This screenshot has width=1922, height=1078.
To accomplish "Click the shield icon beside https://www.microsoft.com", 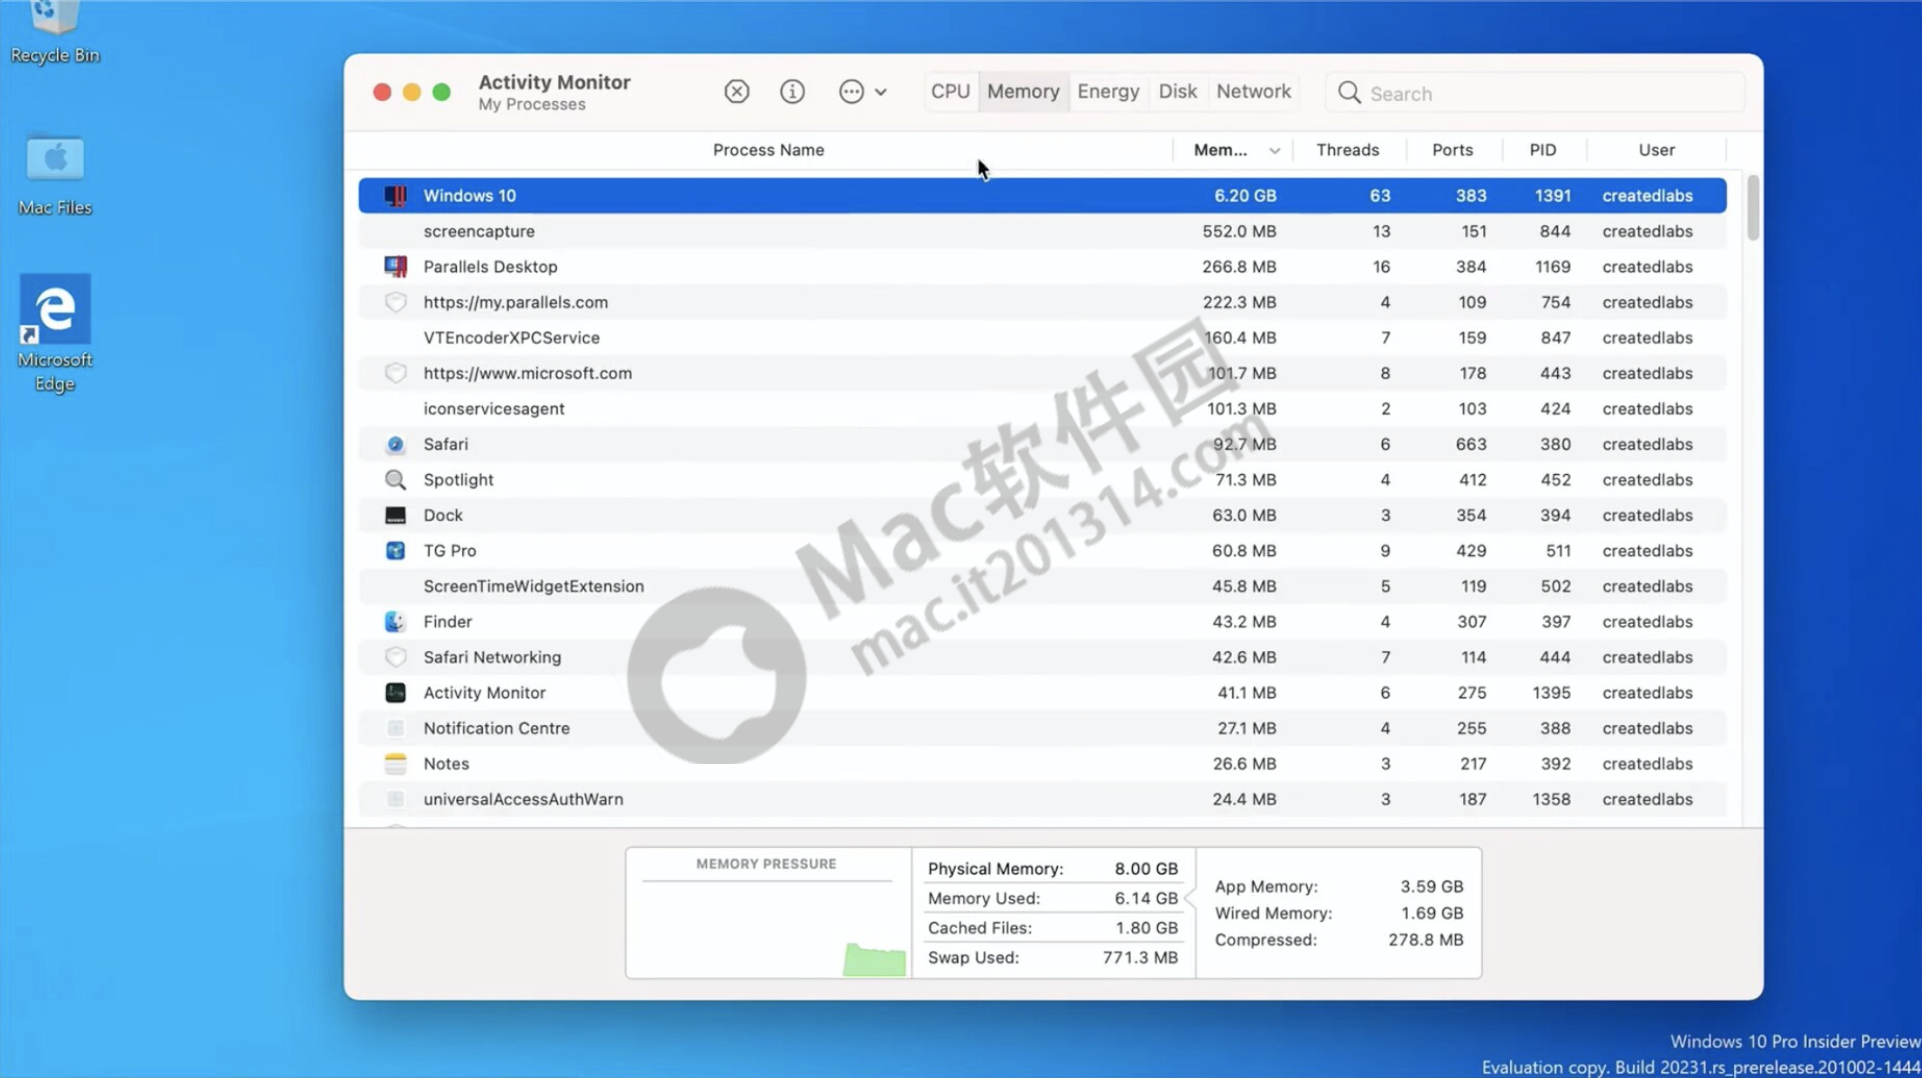I will (396, 373).
